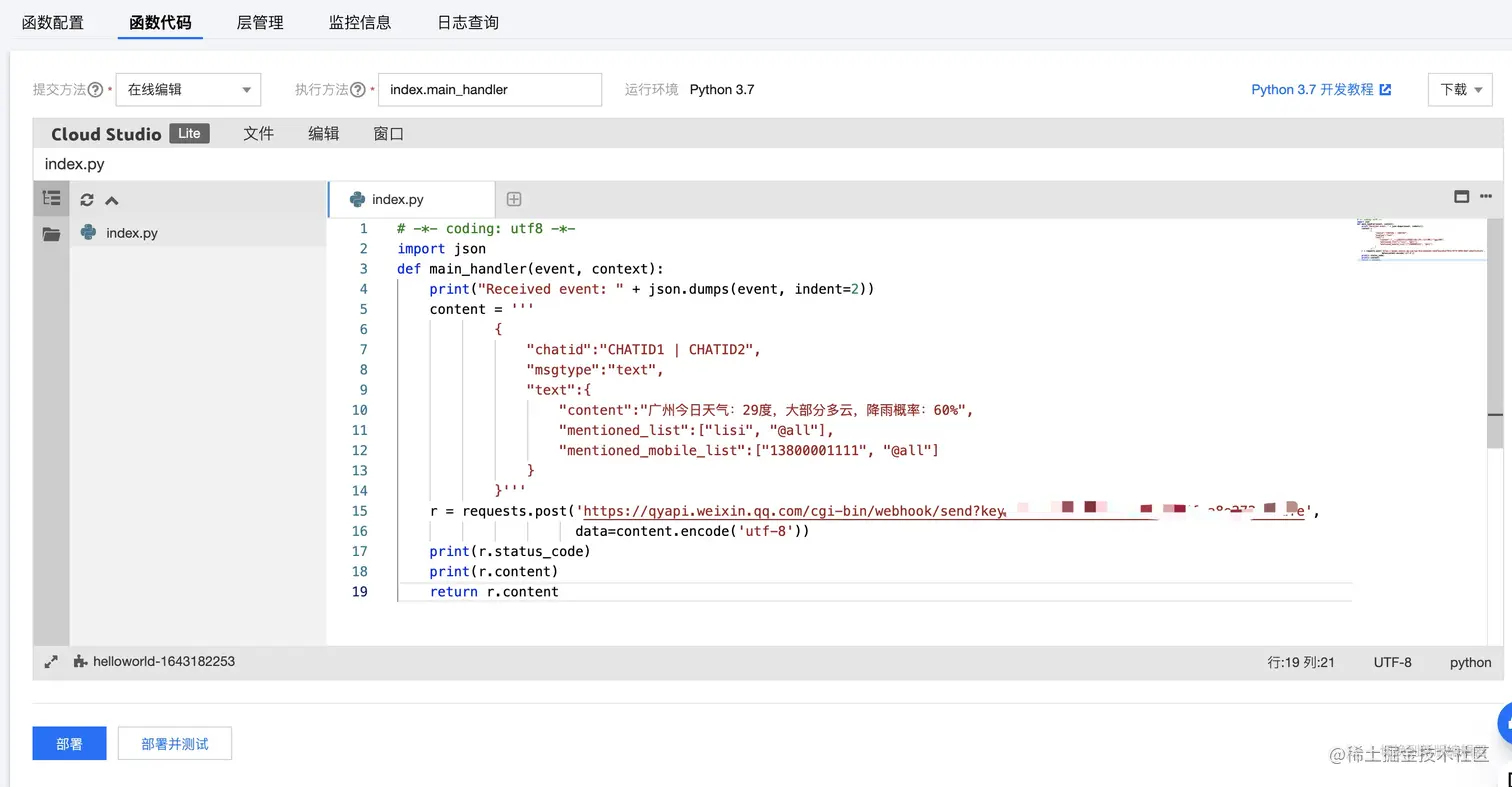This screenshot has width=1512, height=787.
Task: Click the Python icon on the index.py editor tab
Action: (x=357, y=199)
